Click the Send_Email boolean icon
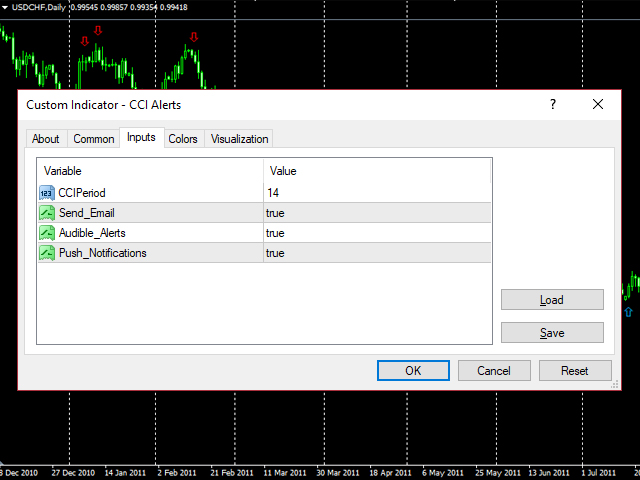 47,212
